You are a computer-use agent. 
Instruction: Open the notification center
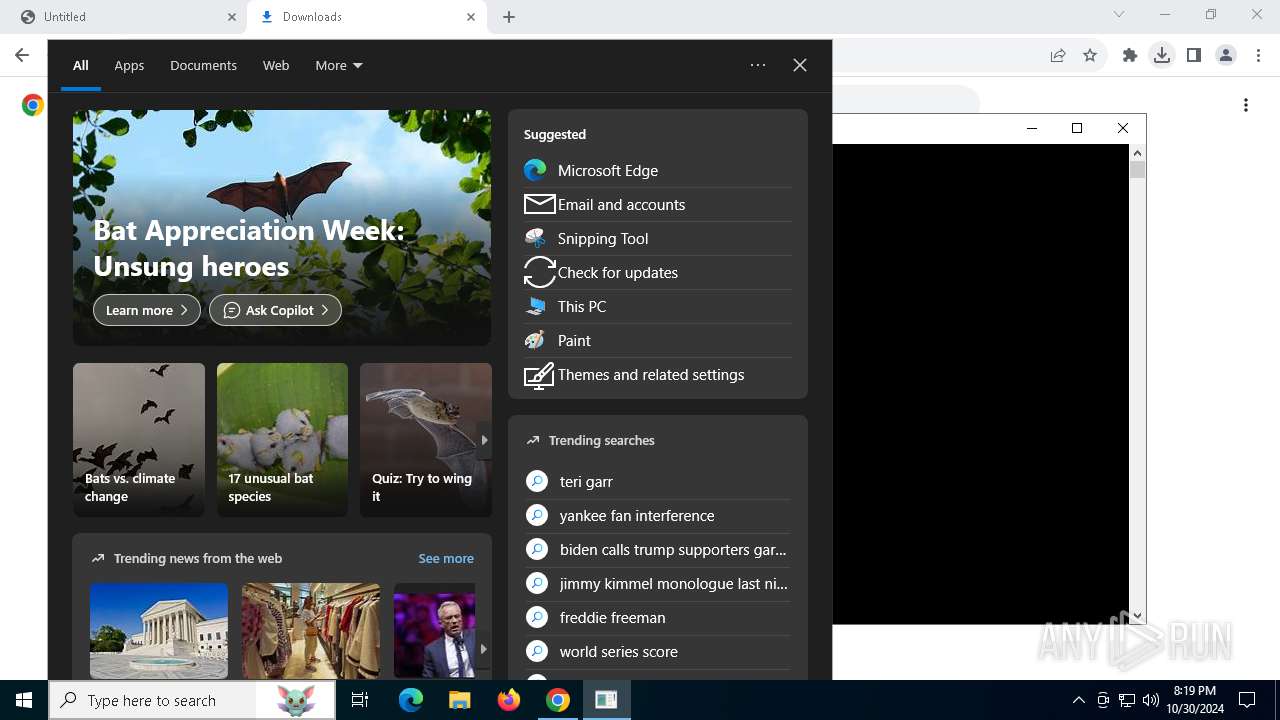pyautogui.click(x=1247, y=700)
